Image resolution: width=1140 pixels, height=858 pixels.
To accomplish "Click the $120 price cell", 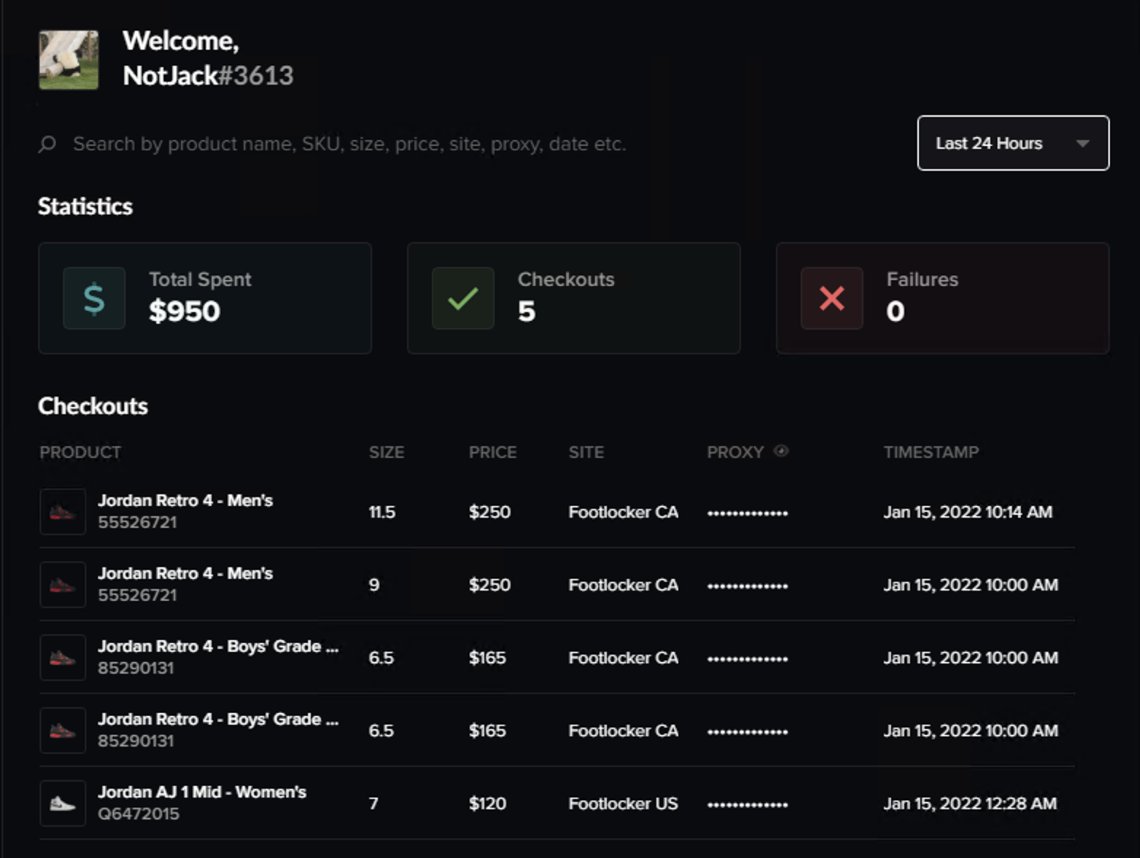I will (487, 803).
